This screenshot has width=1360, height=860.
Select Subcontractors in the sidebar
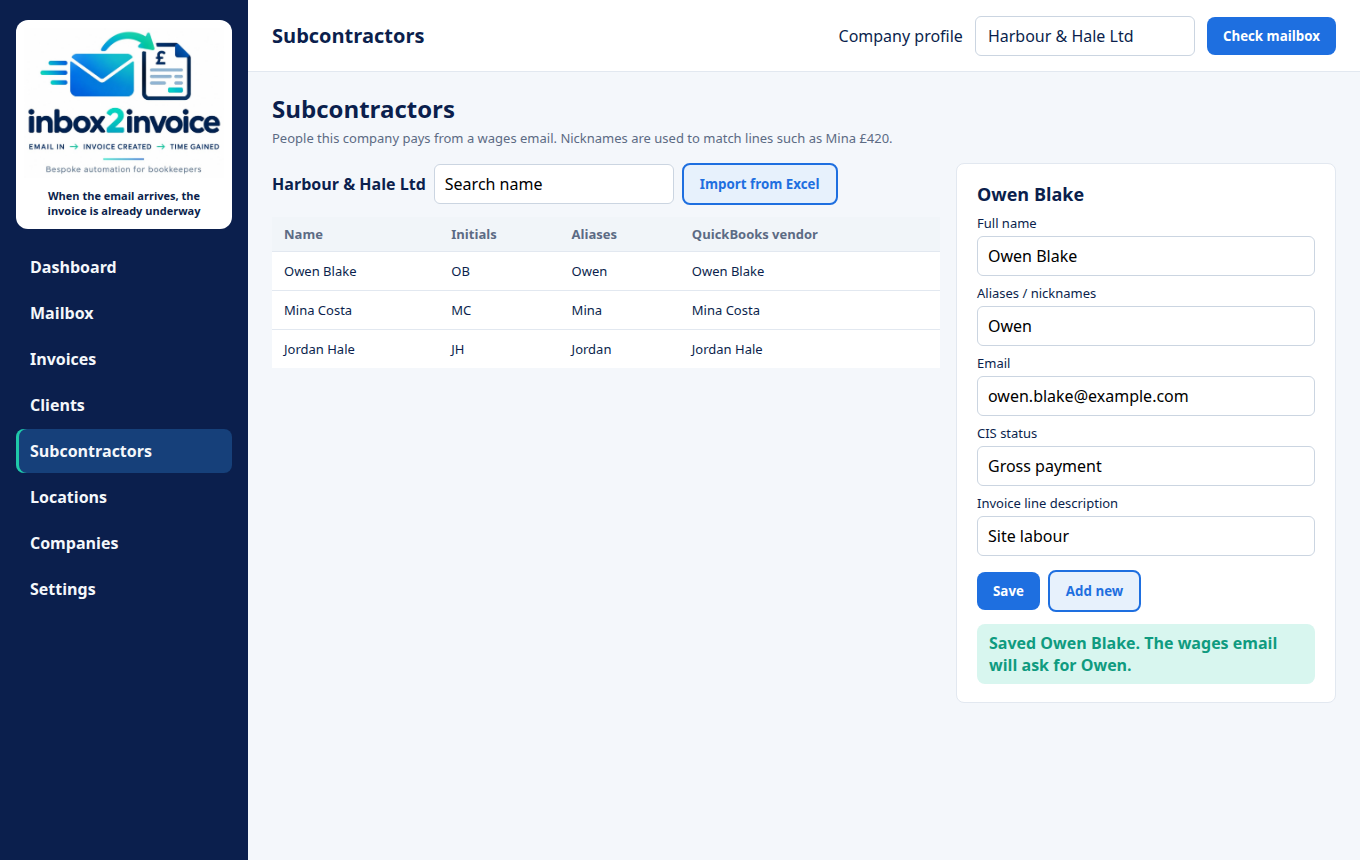124,451
